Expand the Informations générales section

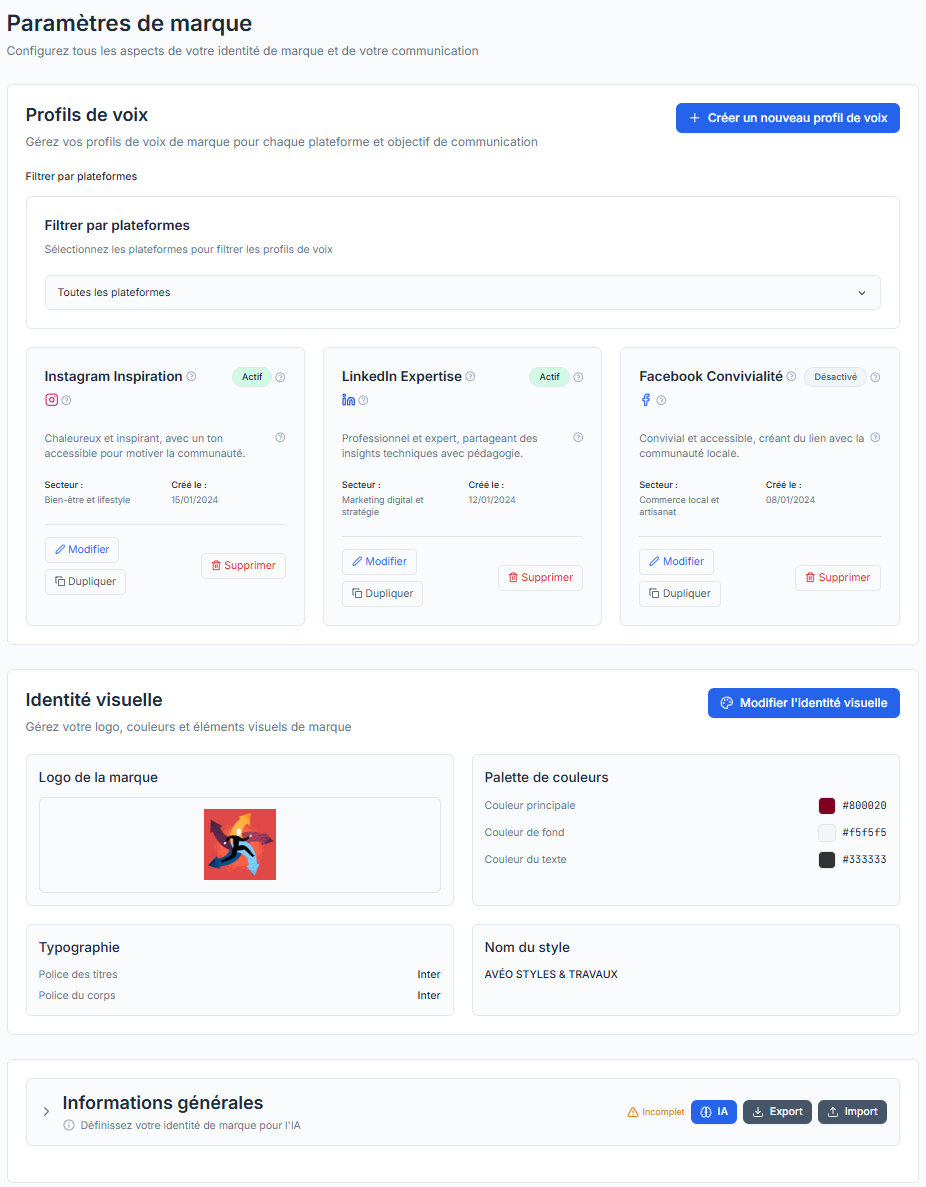click(46, 1112)
